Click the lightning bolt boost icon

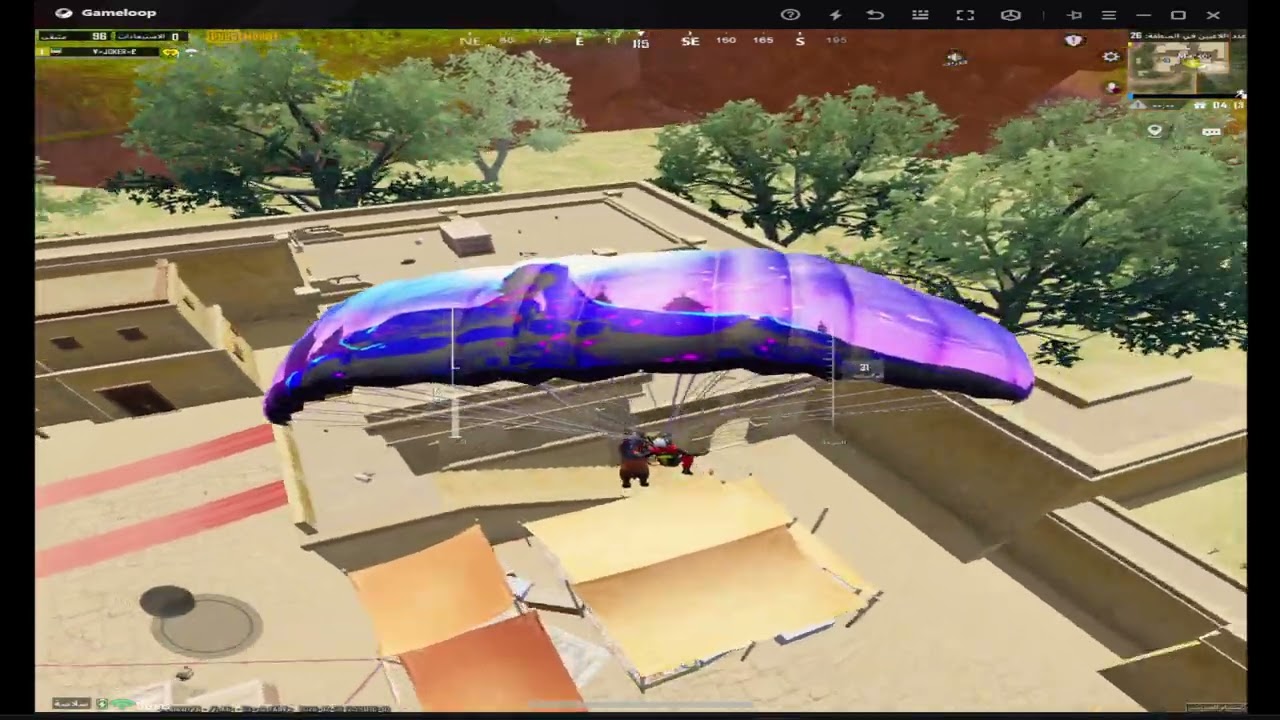[x=835, y=14]
